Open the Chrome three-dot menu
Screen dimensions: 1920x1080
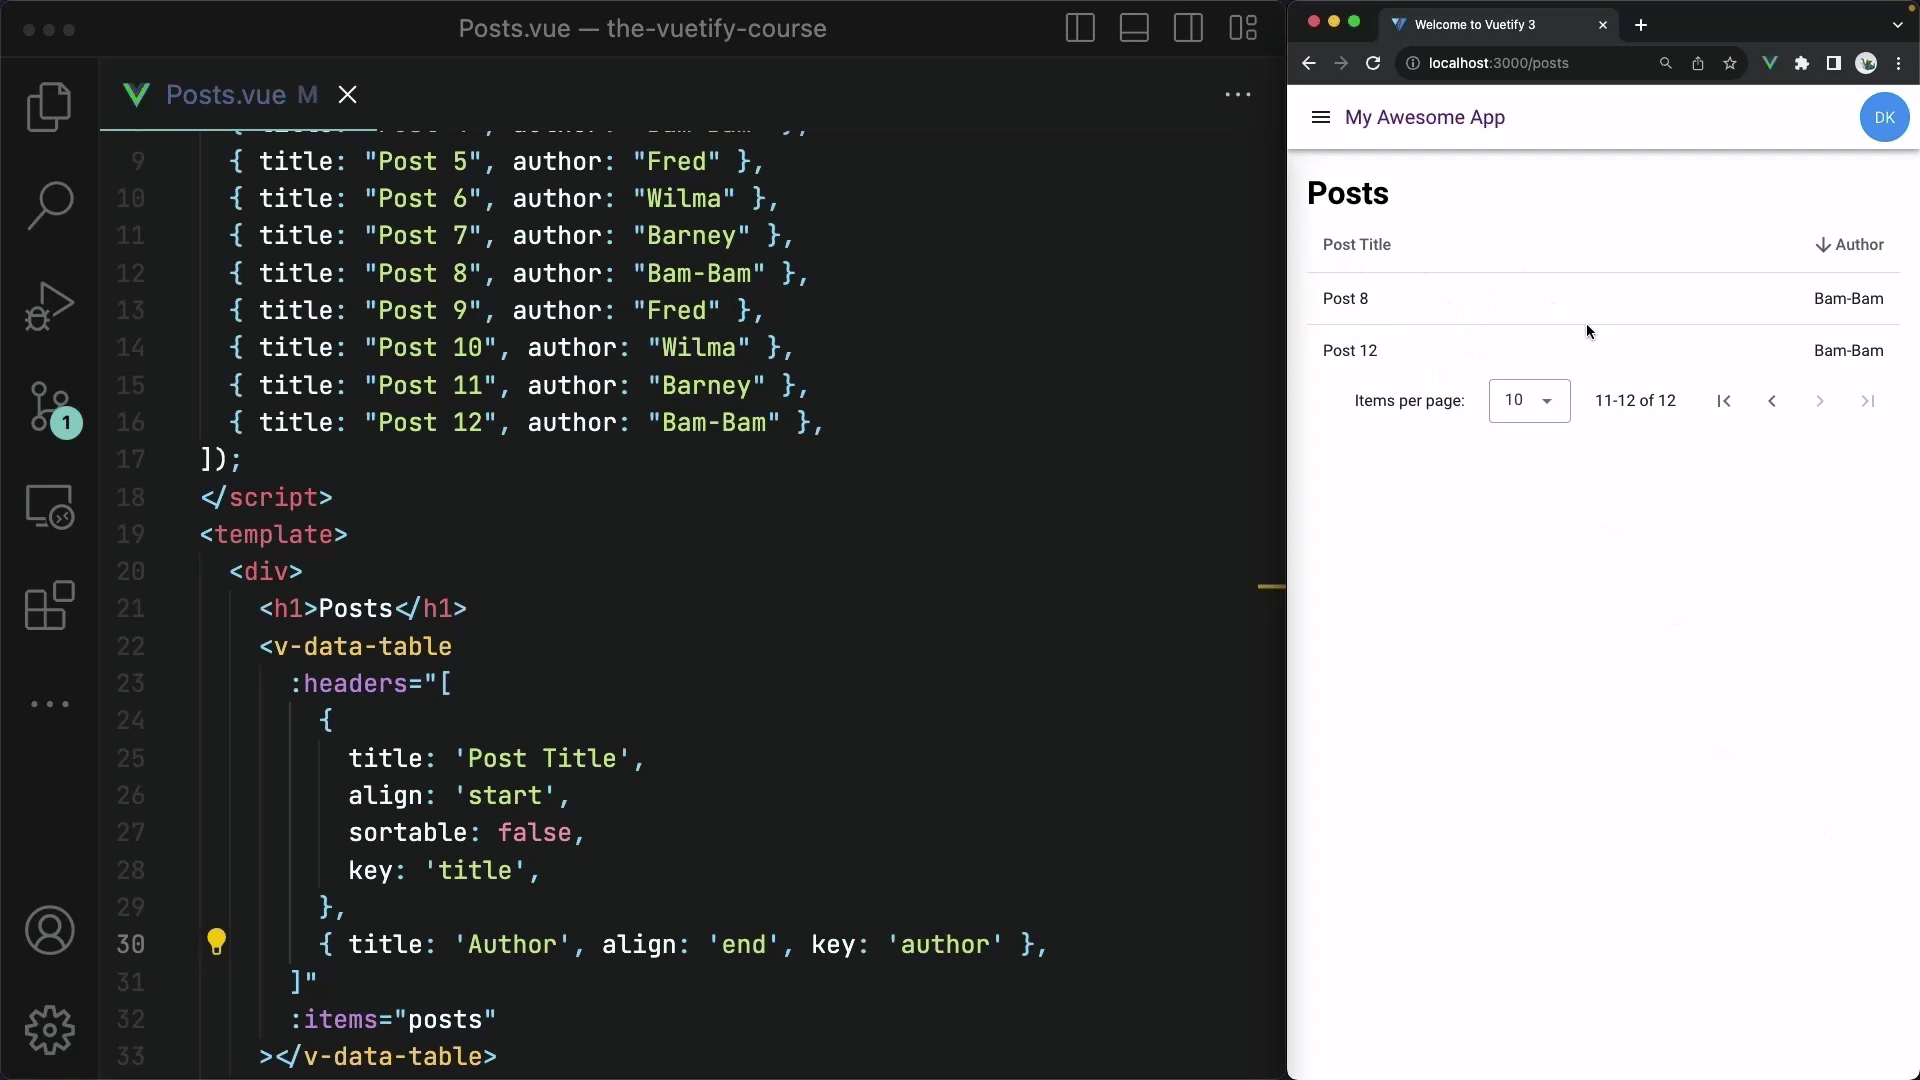[1899, 63]
